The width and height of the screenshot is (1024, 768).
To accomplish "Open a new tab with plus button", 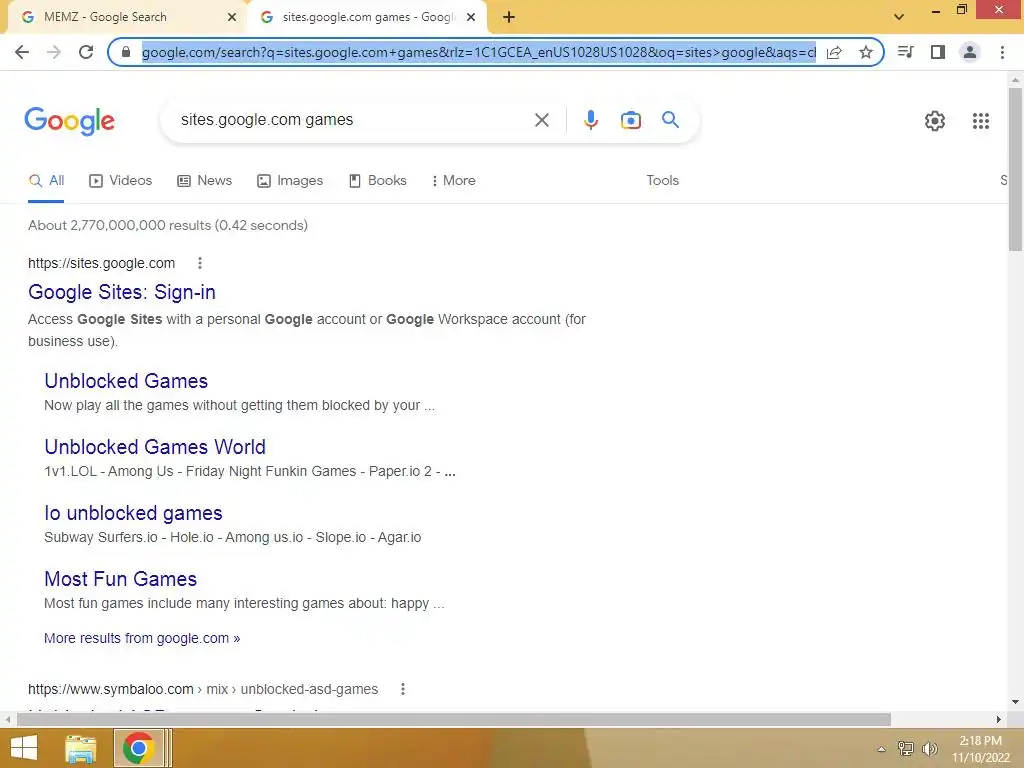I will point(509,17).
